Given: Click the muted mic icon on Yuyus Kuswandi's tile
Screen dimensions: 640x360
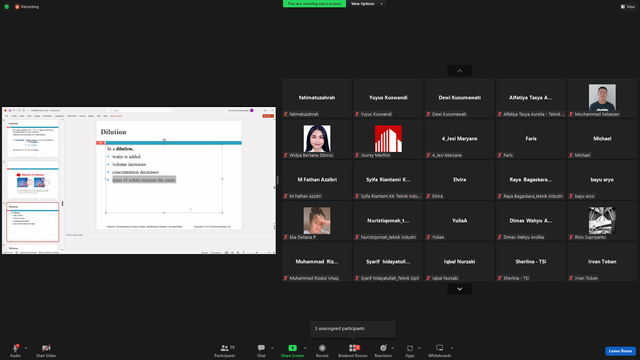Looking at the screenshot, I should click(x=357, y=114).
